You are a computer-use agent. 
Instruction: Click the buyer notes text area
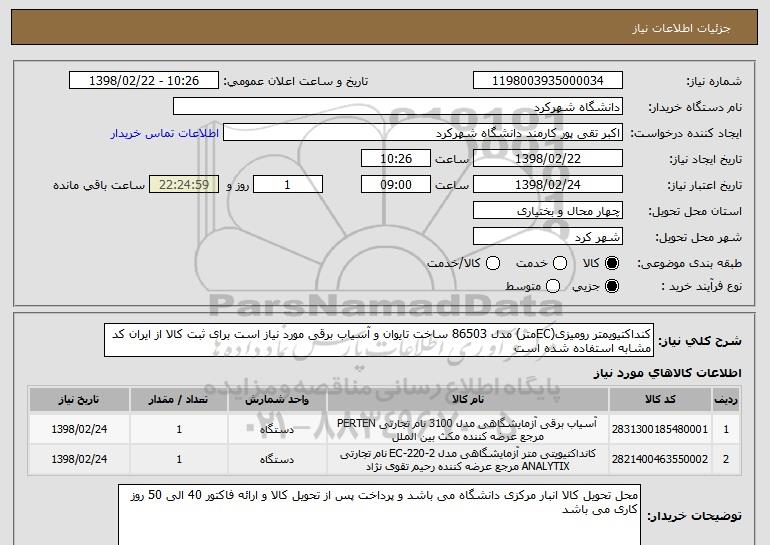[379, 516]
